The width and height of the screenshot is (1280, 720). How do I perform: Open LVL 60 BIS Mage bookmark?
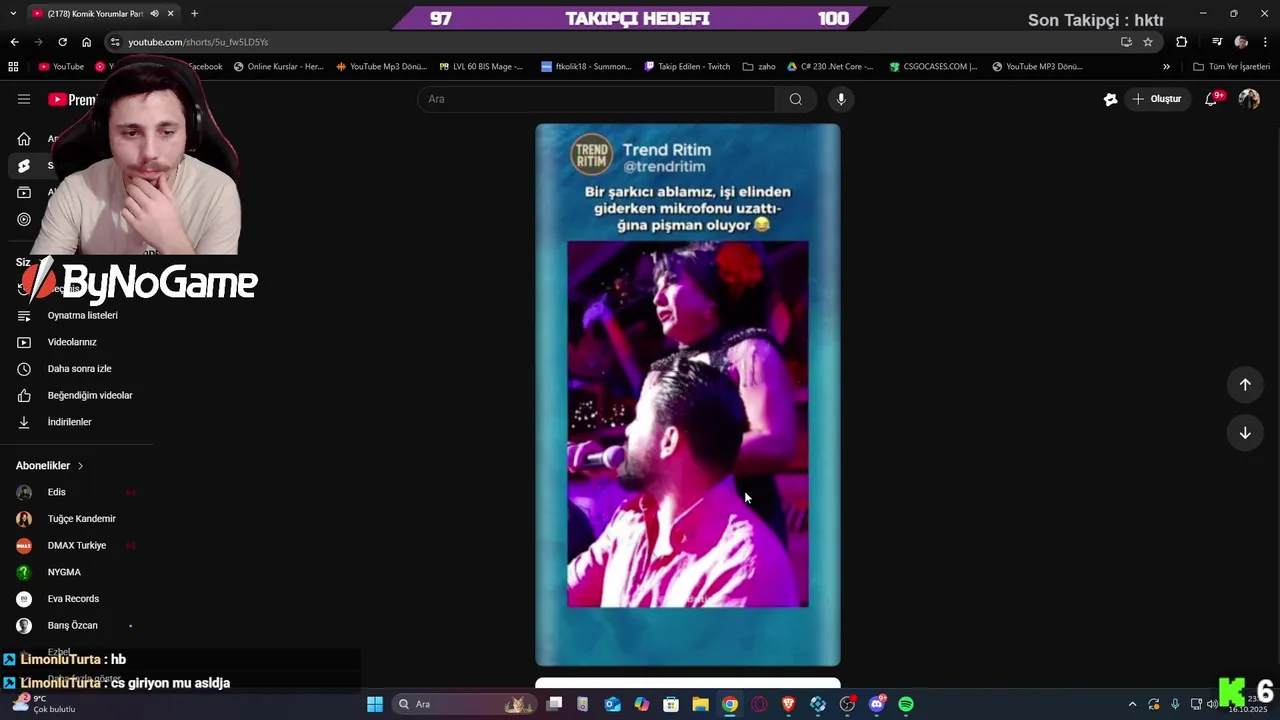point(481,67)
